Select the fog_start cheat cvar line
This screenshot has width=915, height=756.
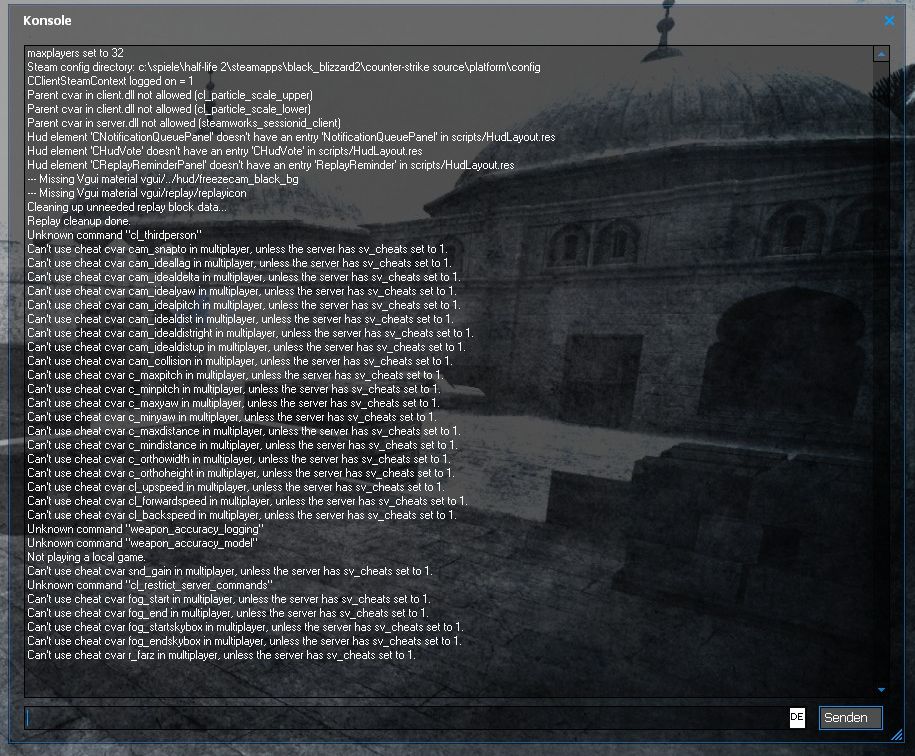click(x=228, y=599)
